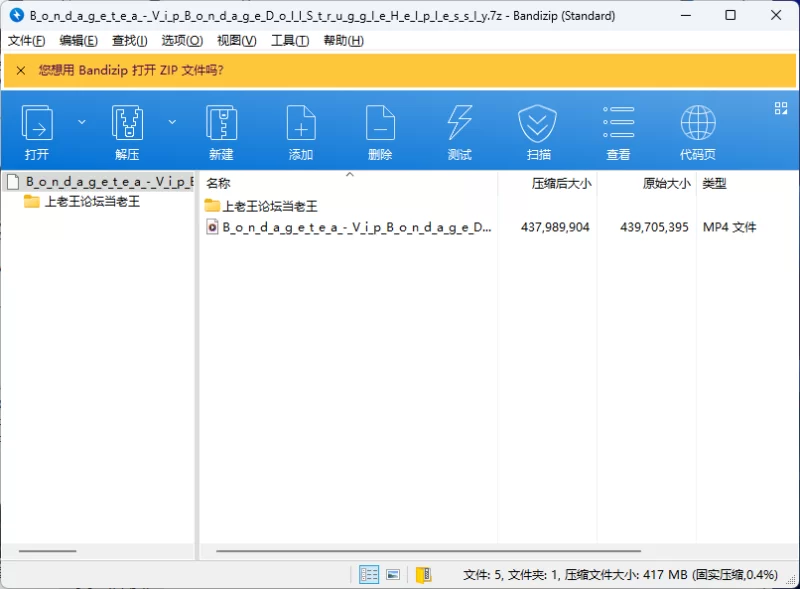Click the MP4 video file icon
Viewport: 800px width, 589px height.
click(212, 227)
